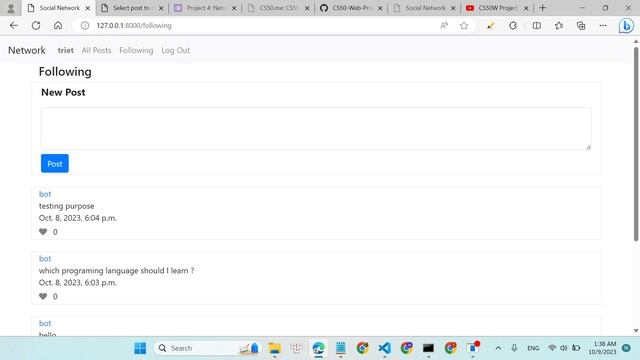Open the Following nav link
Screen dimensions: 640x360
tap(136, 50)
